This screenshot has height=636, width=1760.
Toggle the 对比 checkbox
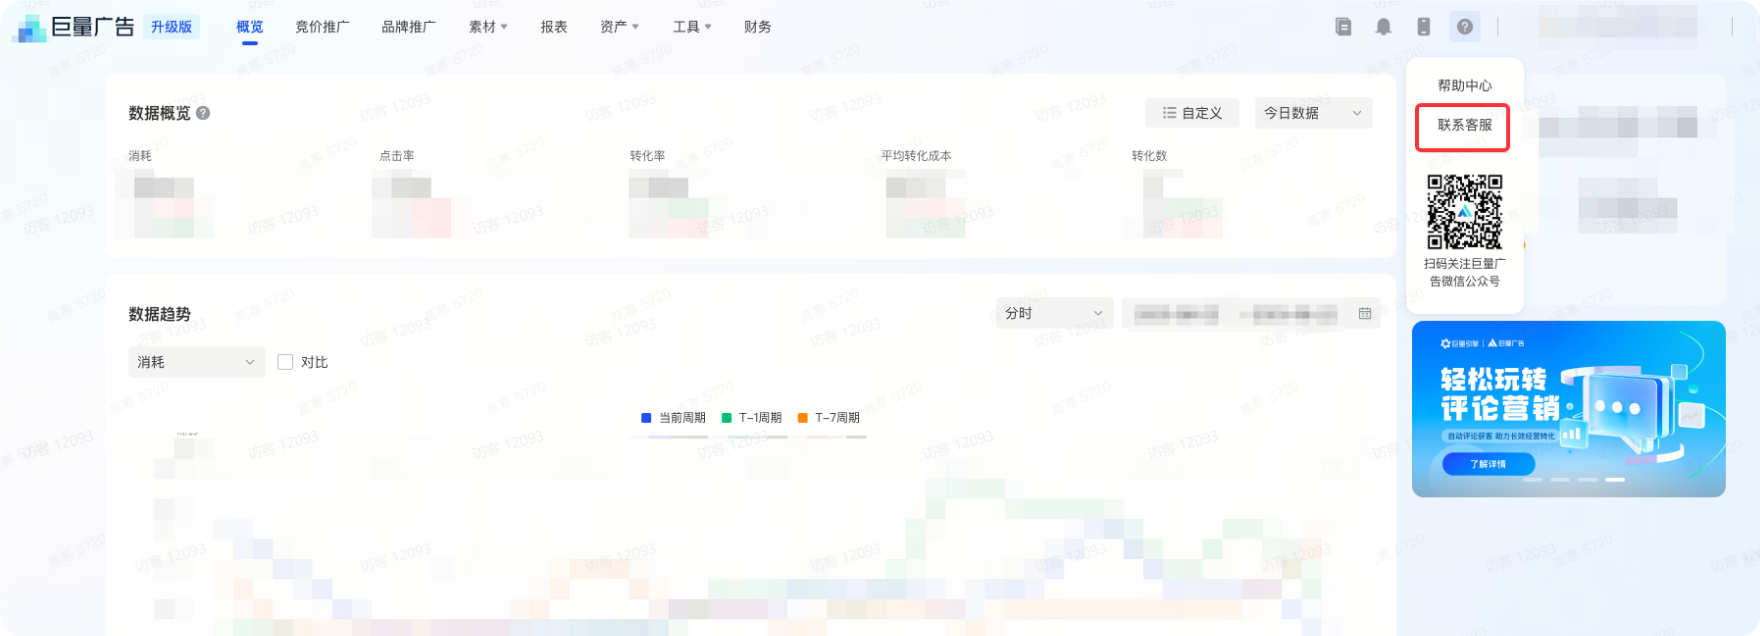pyautogui.click(x=285, y=362)
